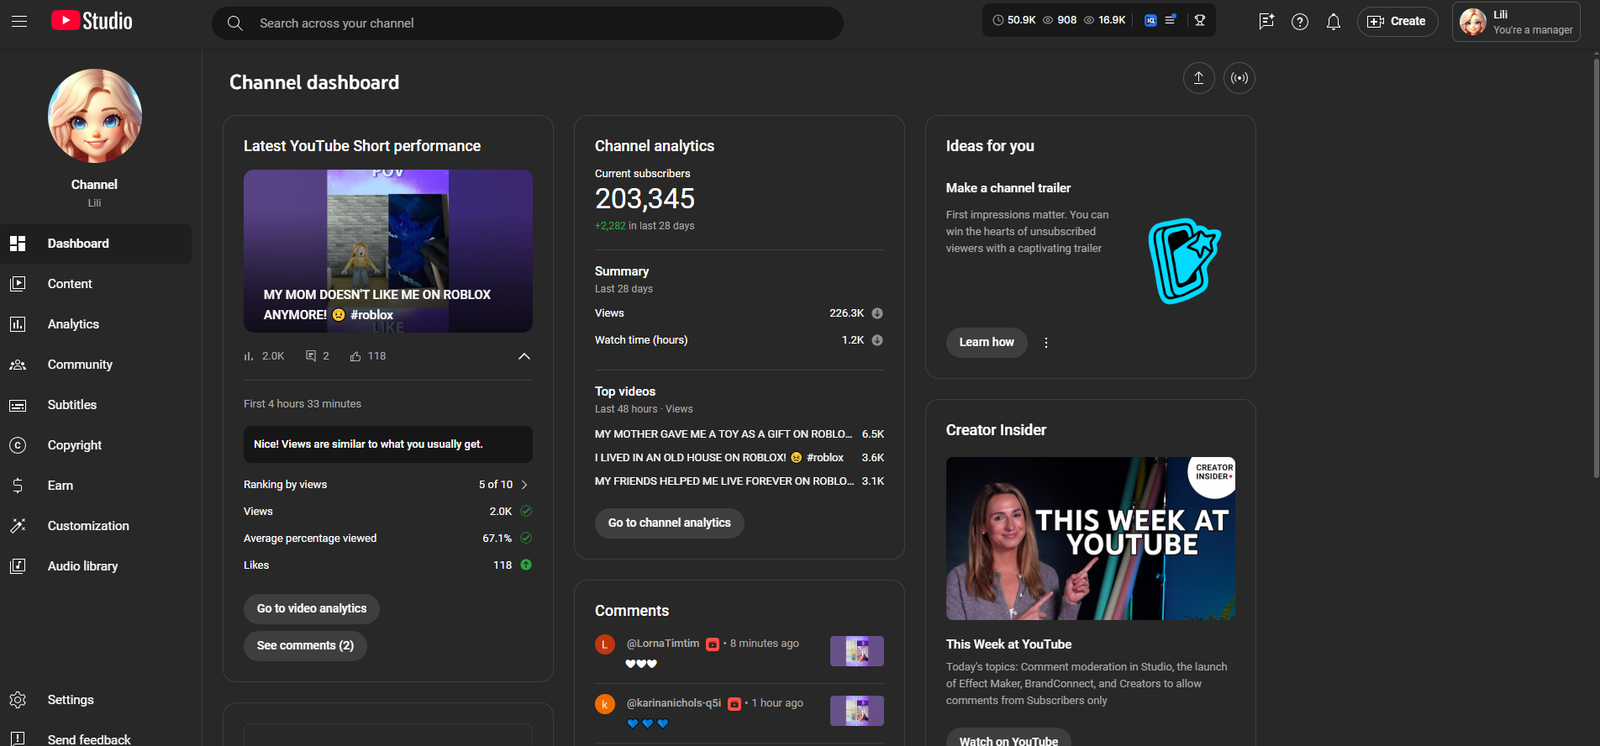Image resolution: width=1600 pixels, height=746 pixels.
Task: Open three-dot options on channel trailer idea
Action: coord(1046,343)
